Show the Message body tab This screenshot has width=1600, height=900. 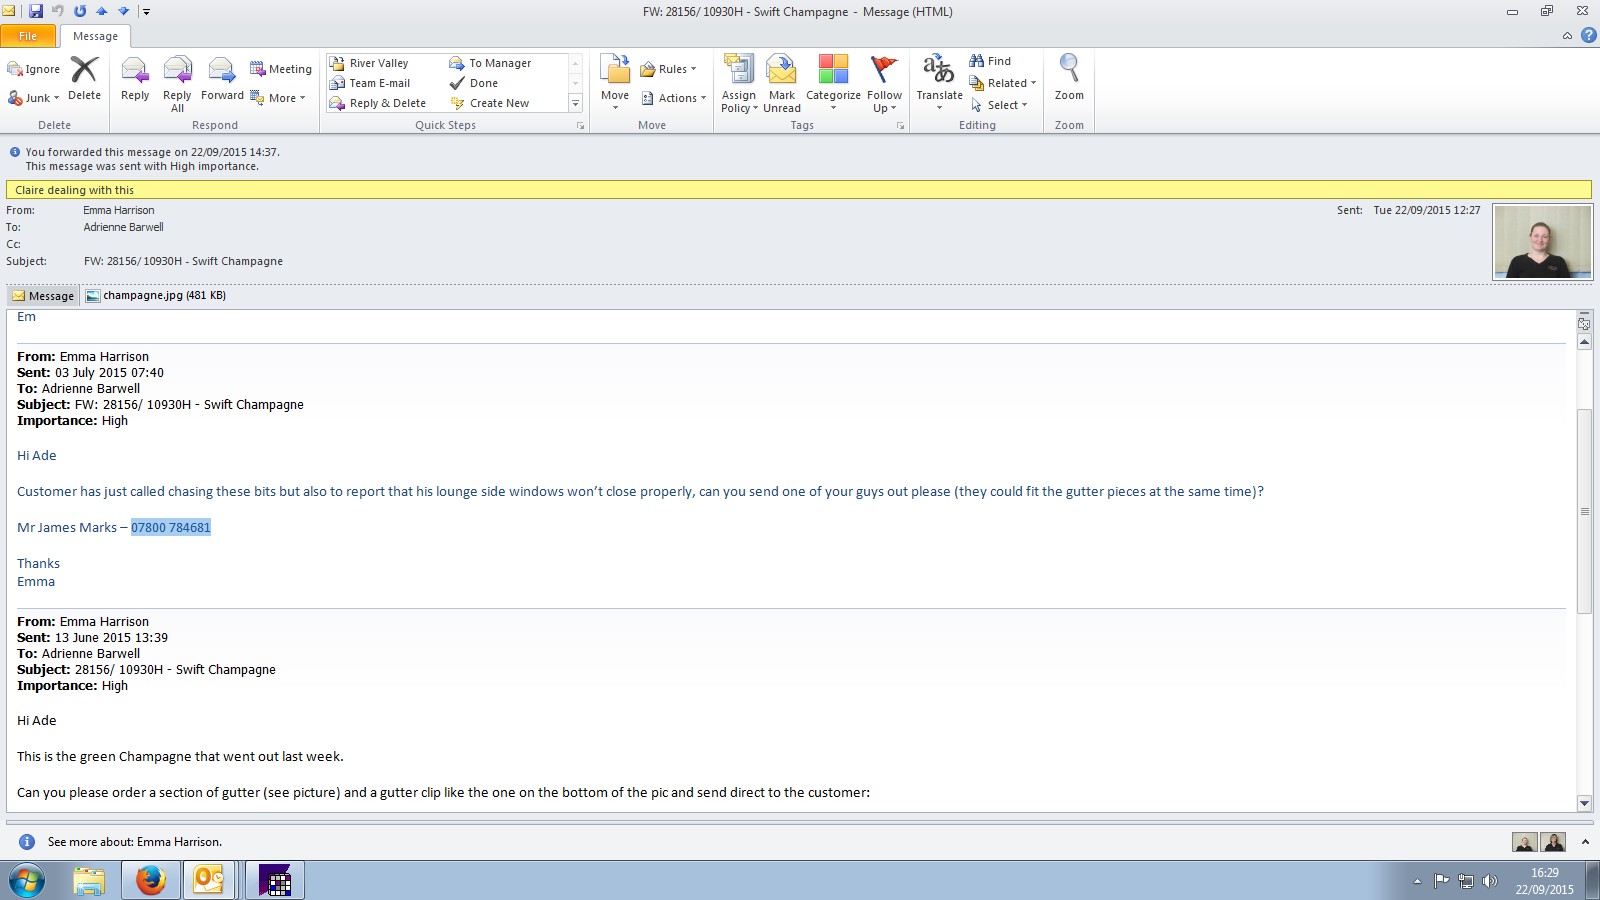(x=43, y=296)
